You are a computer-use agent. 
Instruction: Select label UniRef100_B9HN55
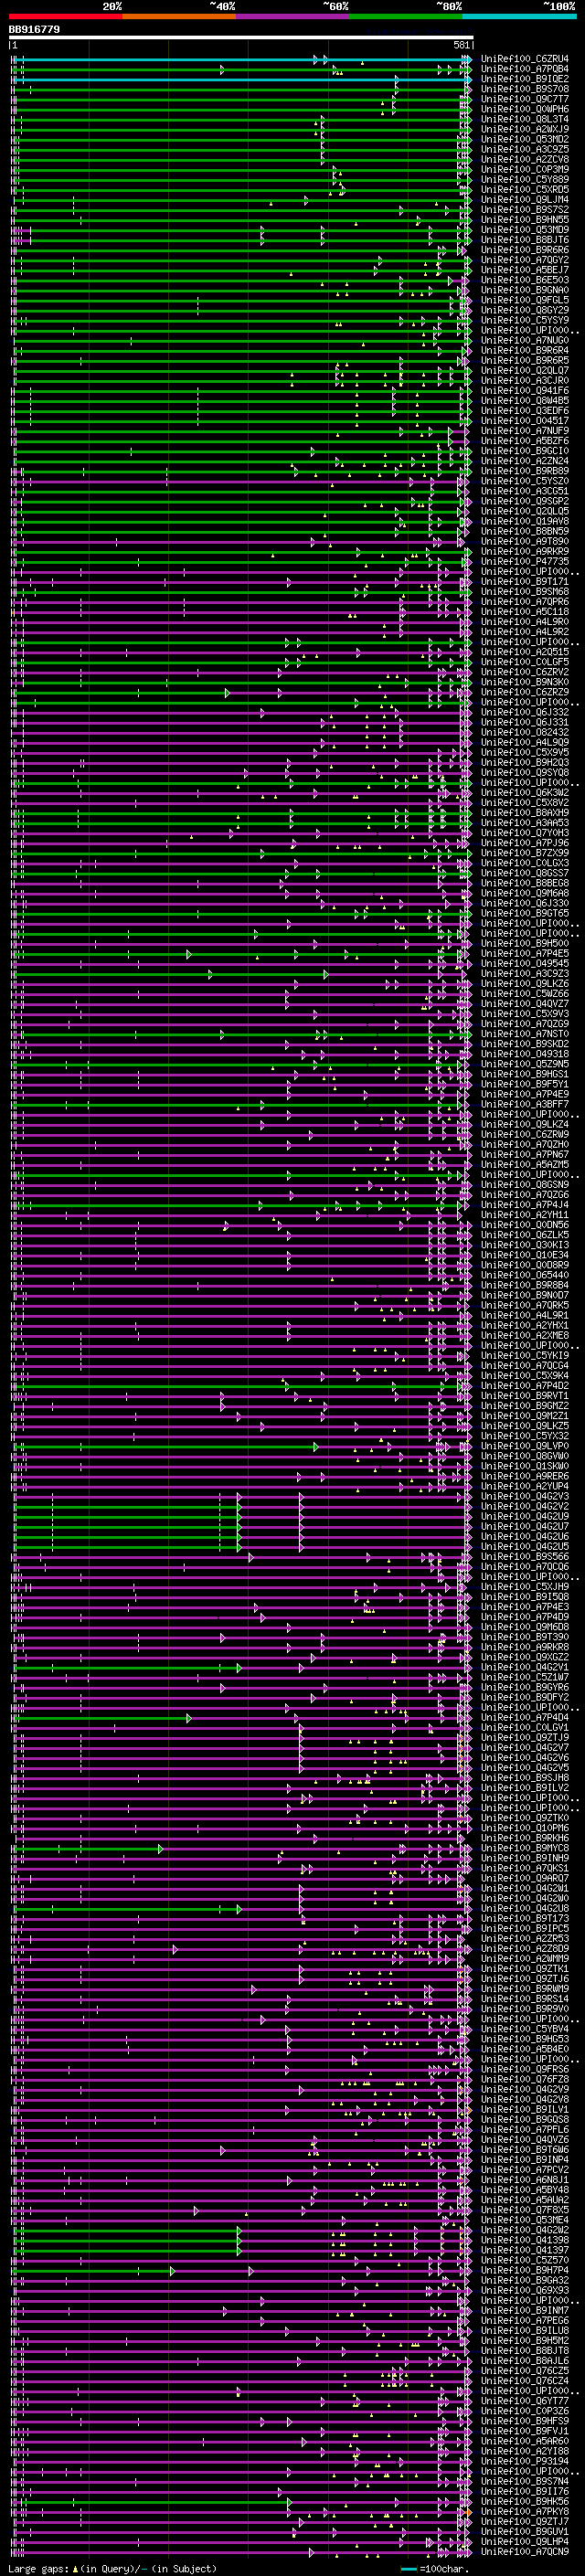point(525,219)
